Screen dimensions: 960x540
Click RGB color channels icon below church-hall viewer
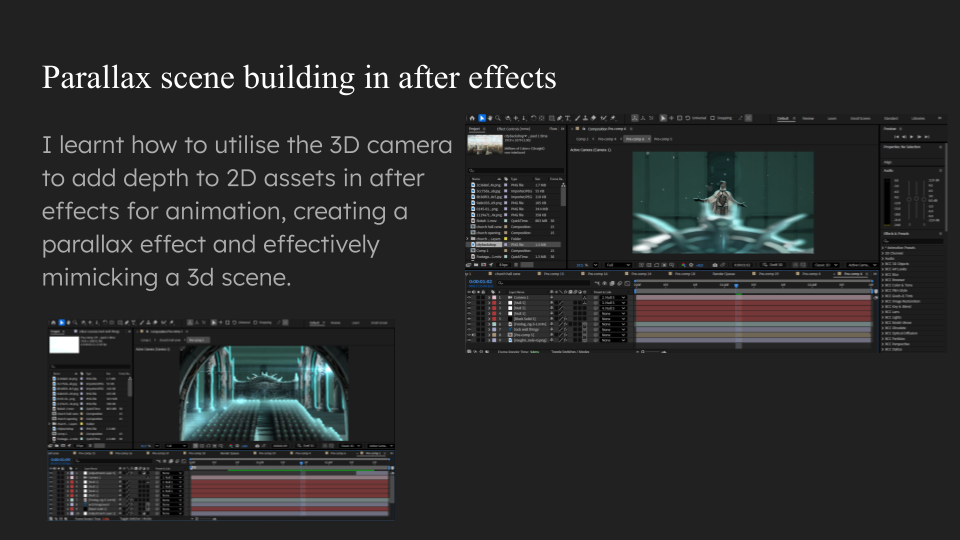click(231, 446)
